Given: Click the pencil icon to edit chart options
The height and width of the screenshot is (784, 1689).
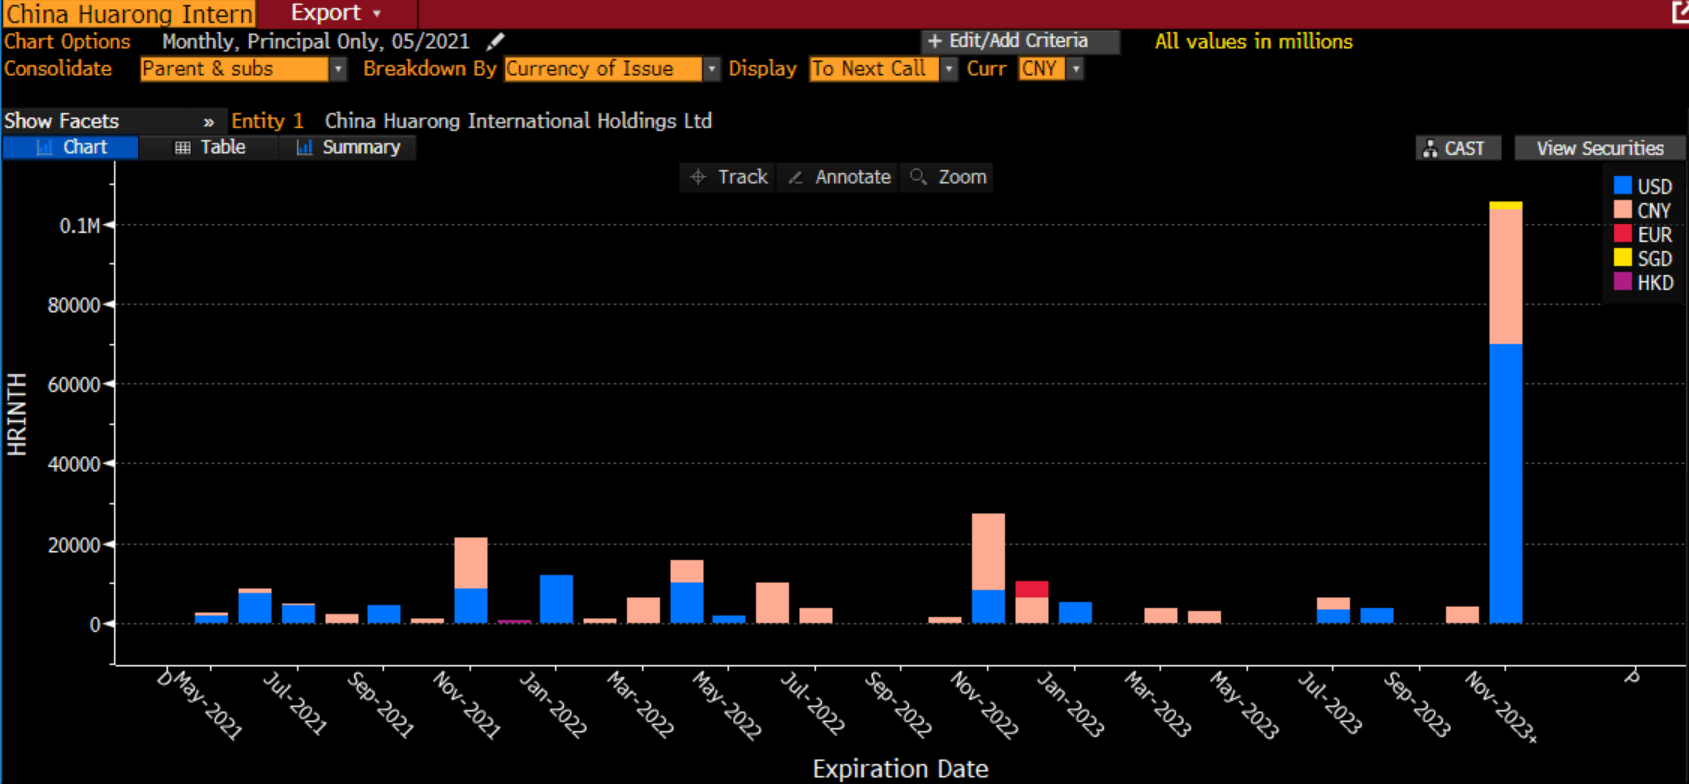Looking at the screenshot, I should tap(495, 41).
